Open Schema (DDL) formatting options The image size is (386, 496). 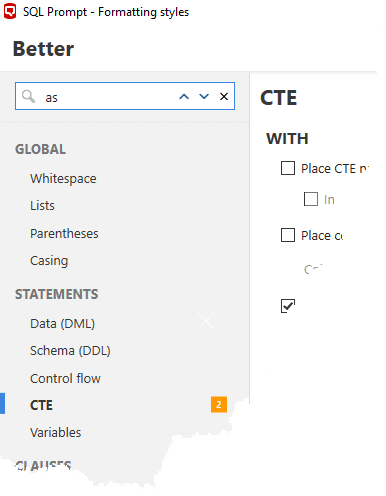70,351
